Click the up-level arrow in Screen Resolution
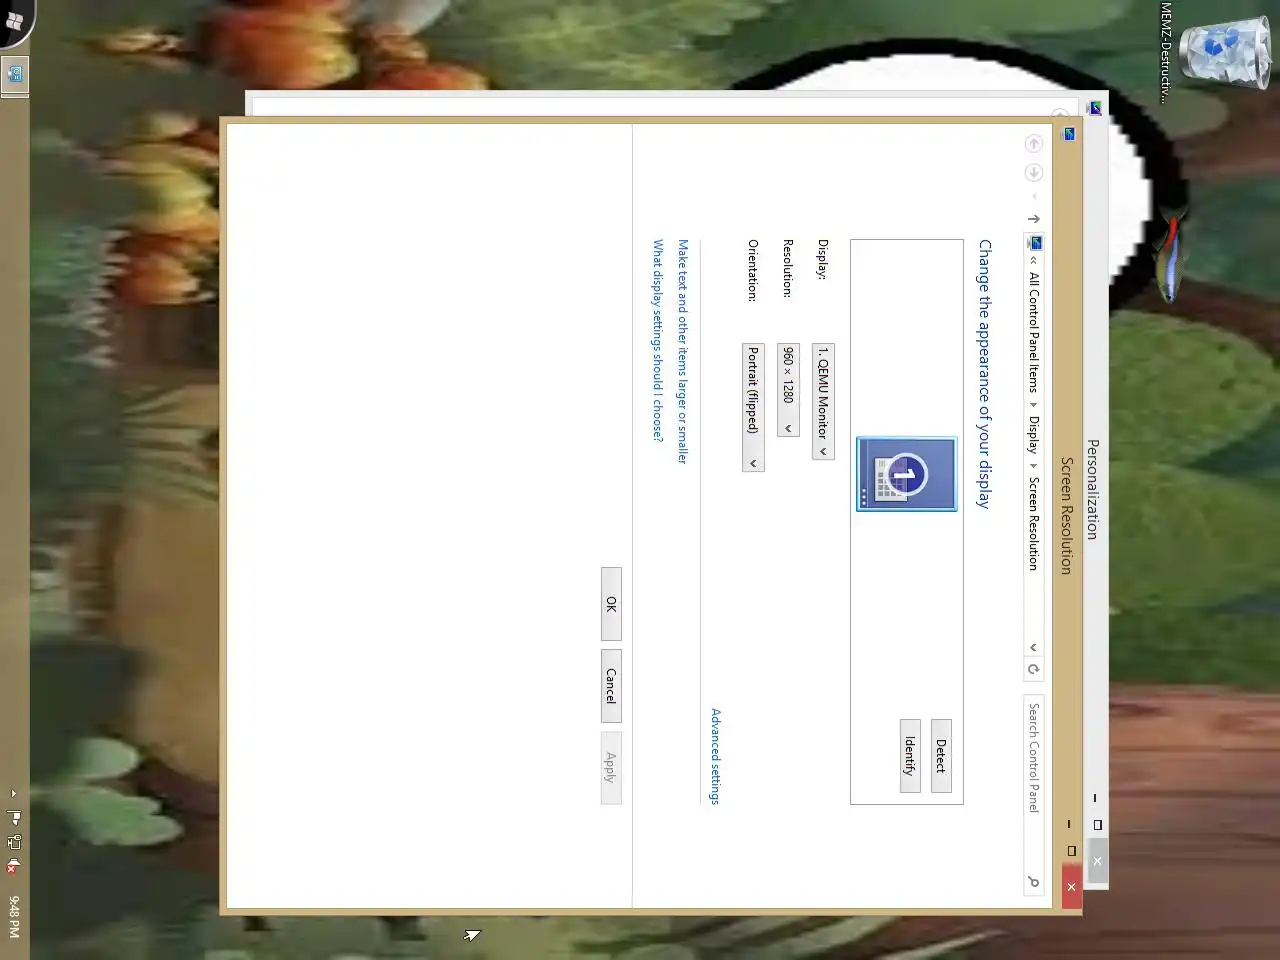 point(1034,218)
